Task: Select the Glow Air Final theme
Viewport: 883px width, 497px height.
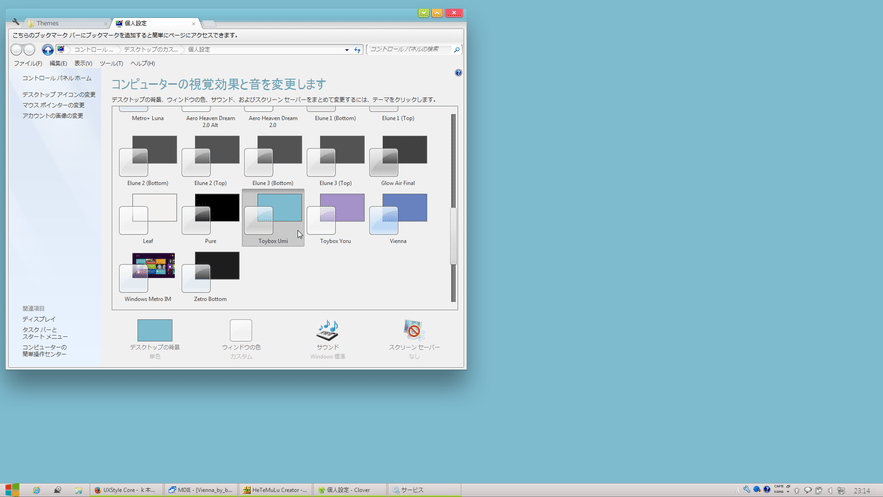Action: tap(398, 160)
